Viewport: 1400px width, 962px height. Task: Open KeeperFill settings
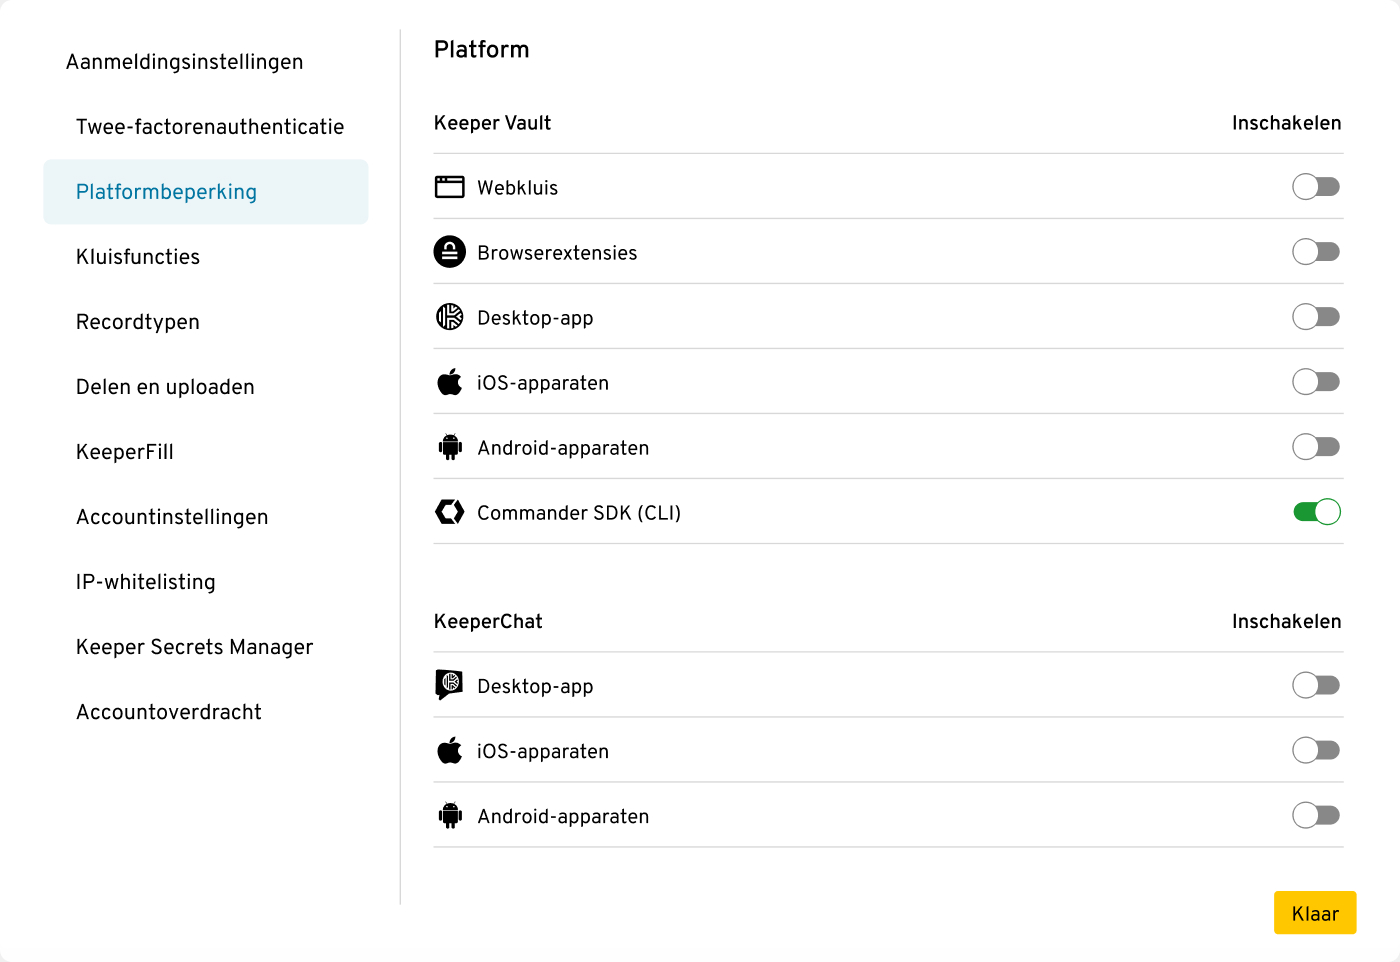tap(125, 452)
